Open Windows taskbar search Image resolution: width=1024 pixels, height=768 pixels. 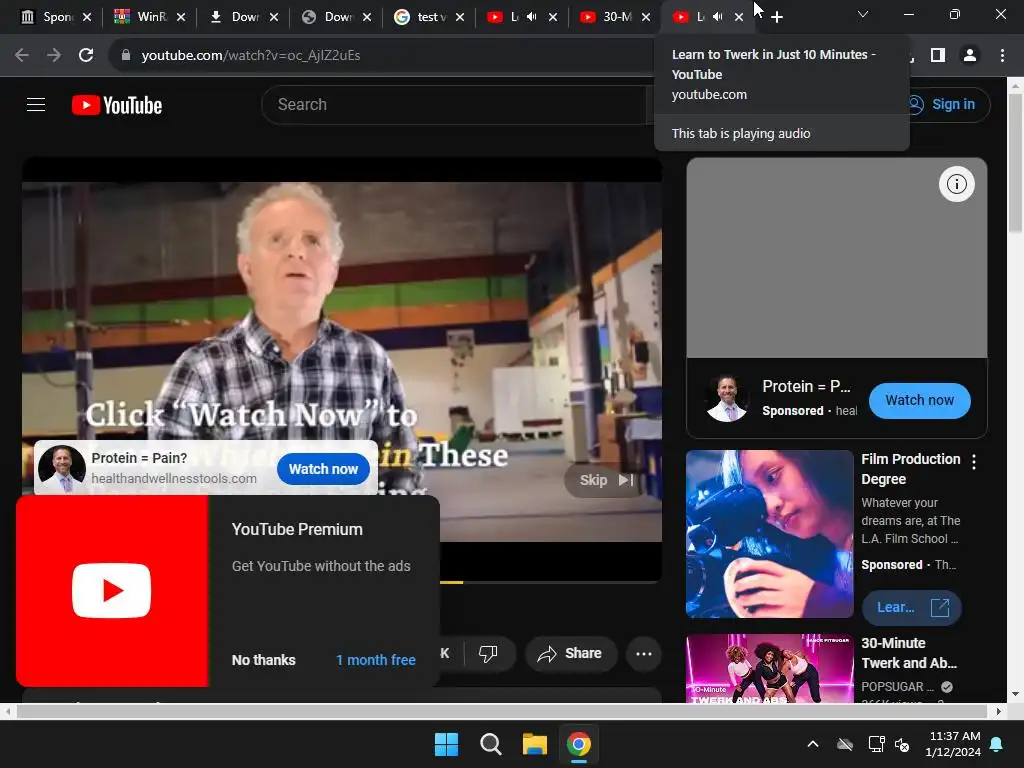[x=490, y=744]
